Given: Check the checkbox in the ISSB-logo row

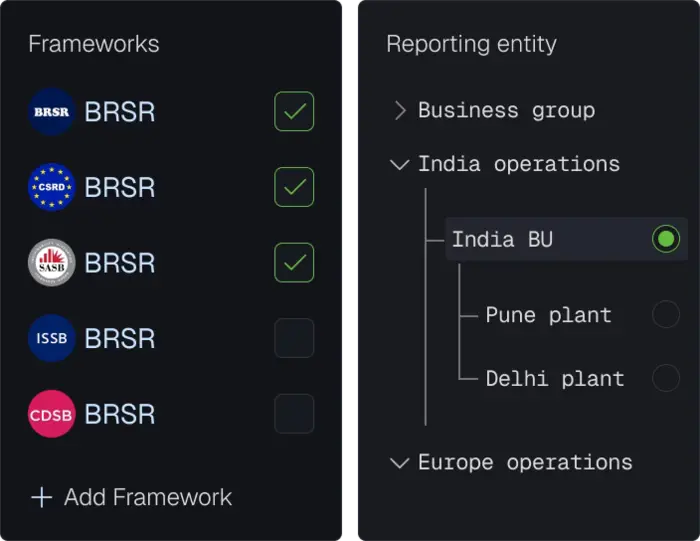Looking at the screenshot, I should [294, 338].
